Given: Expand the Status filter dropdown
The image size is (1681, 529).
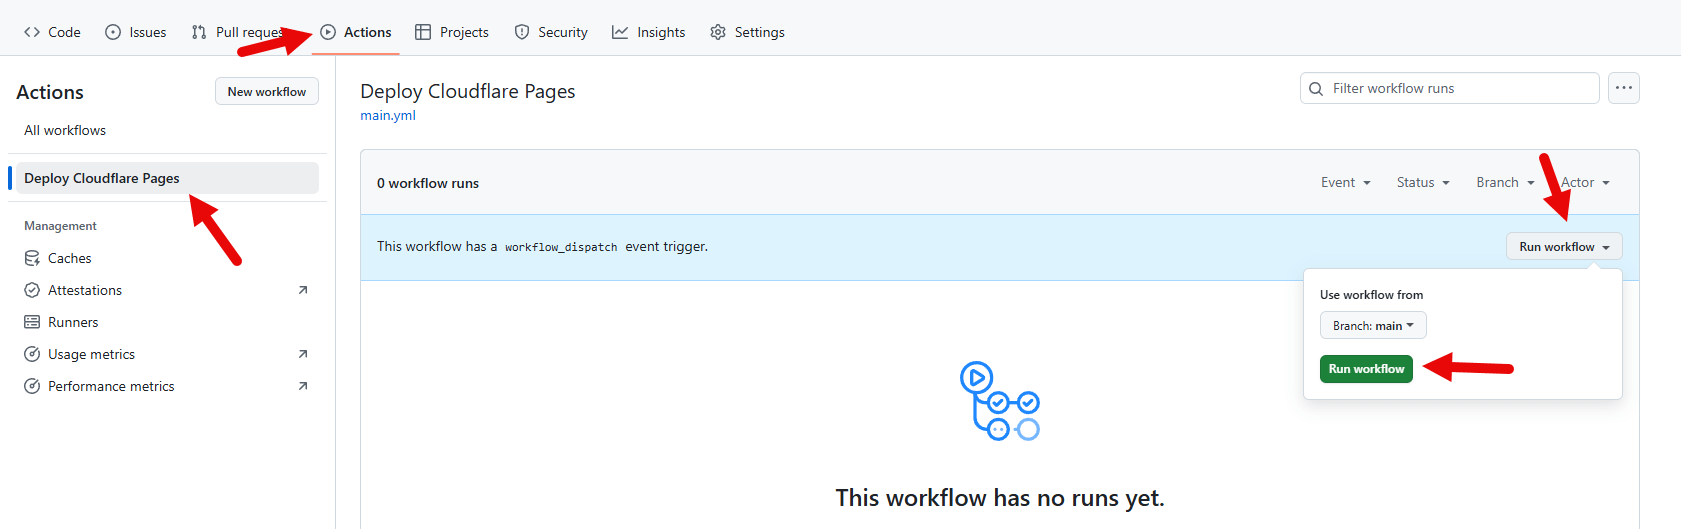Looking at the screenshot, I should [x=1423, y=182].
